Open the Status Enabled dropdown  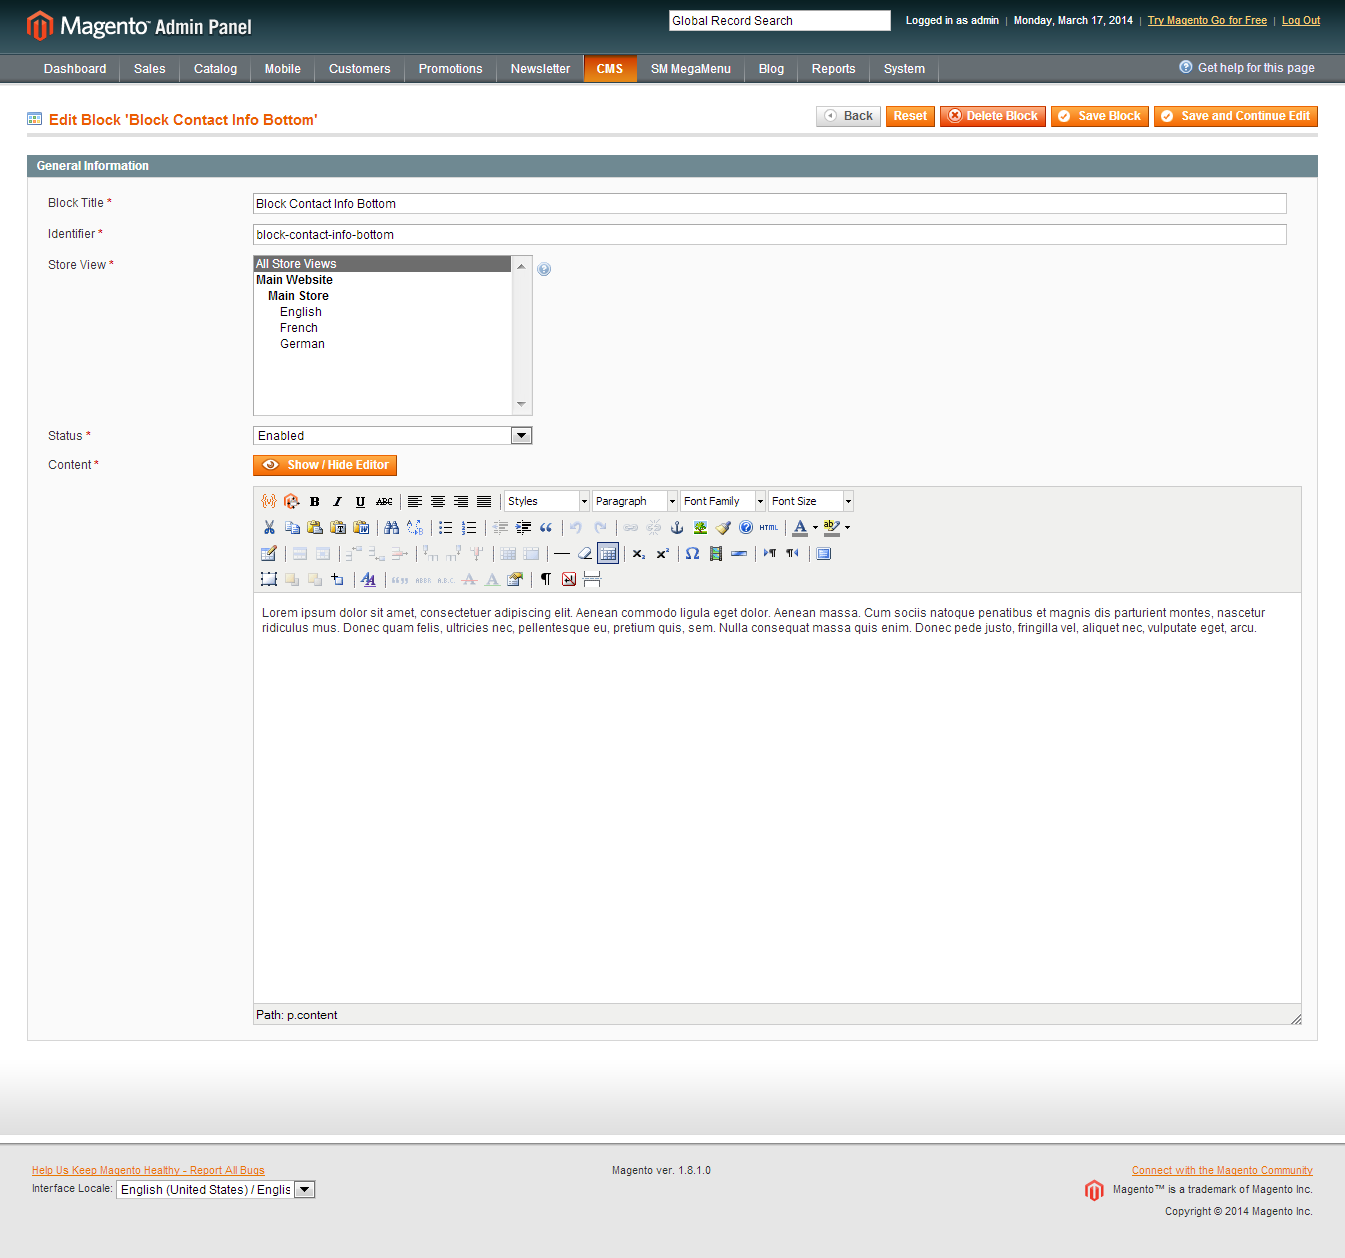tap(392, 435)
